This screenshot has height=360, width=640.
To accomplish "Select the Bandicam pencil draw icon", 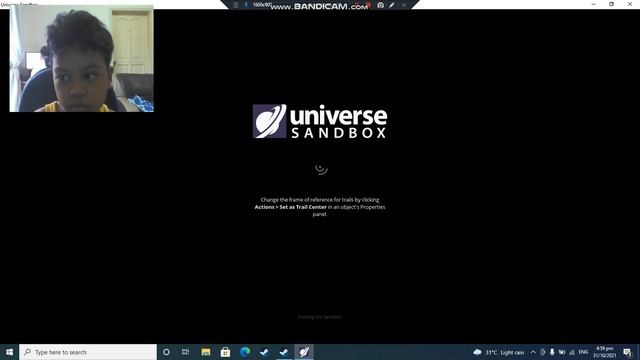I will click(x=392, y=5).
